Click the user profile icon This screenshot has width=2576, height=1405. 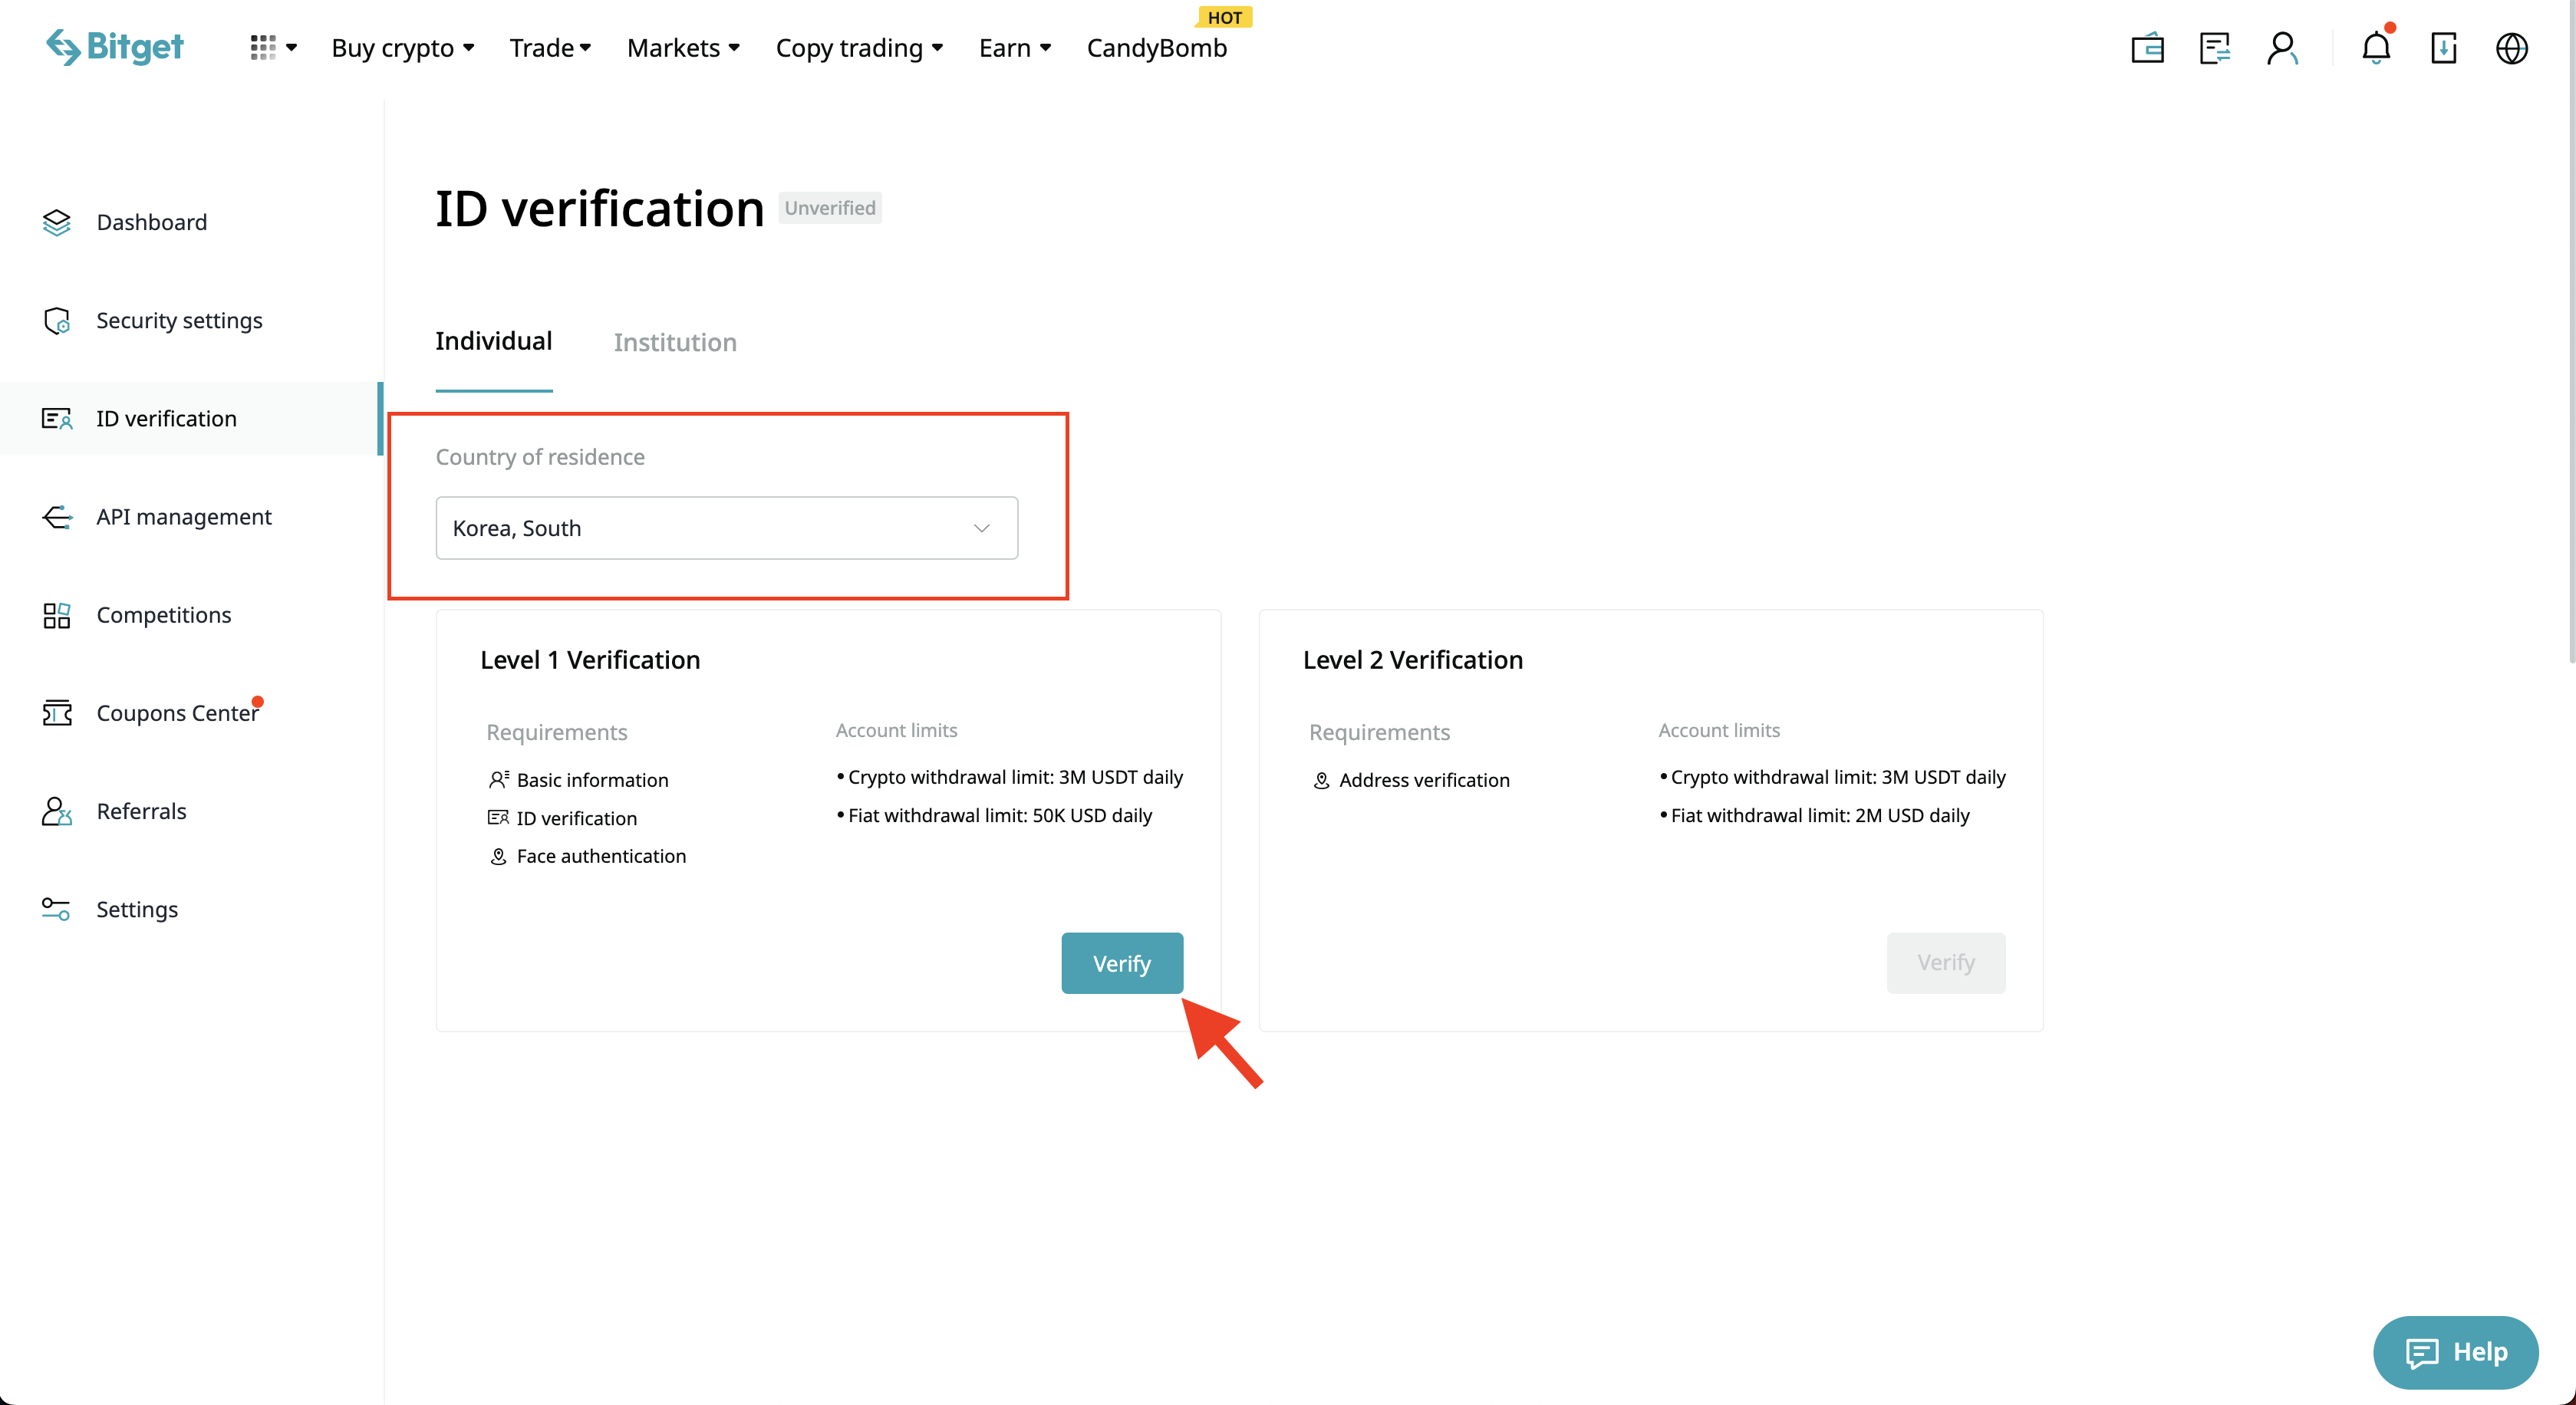[x=2282, y=48]
